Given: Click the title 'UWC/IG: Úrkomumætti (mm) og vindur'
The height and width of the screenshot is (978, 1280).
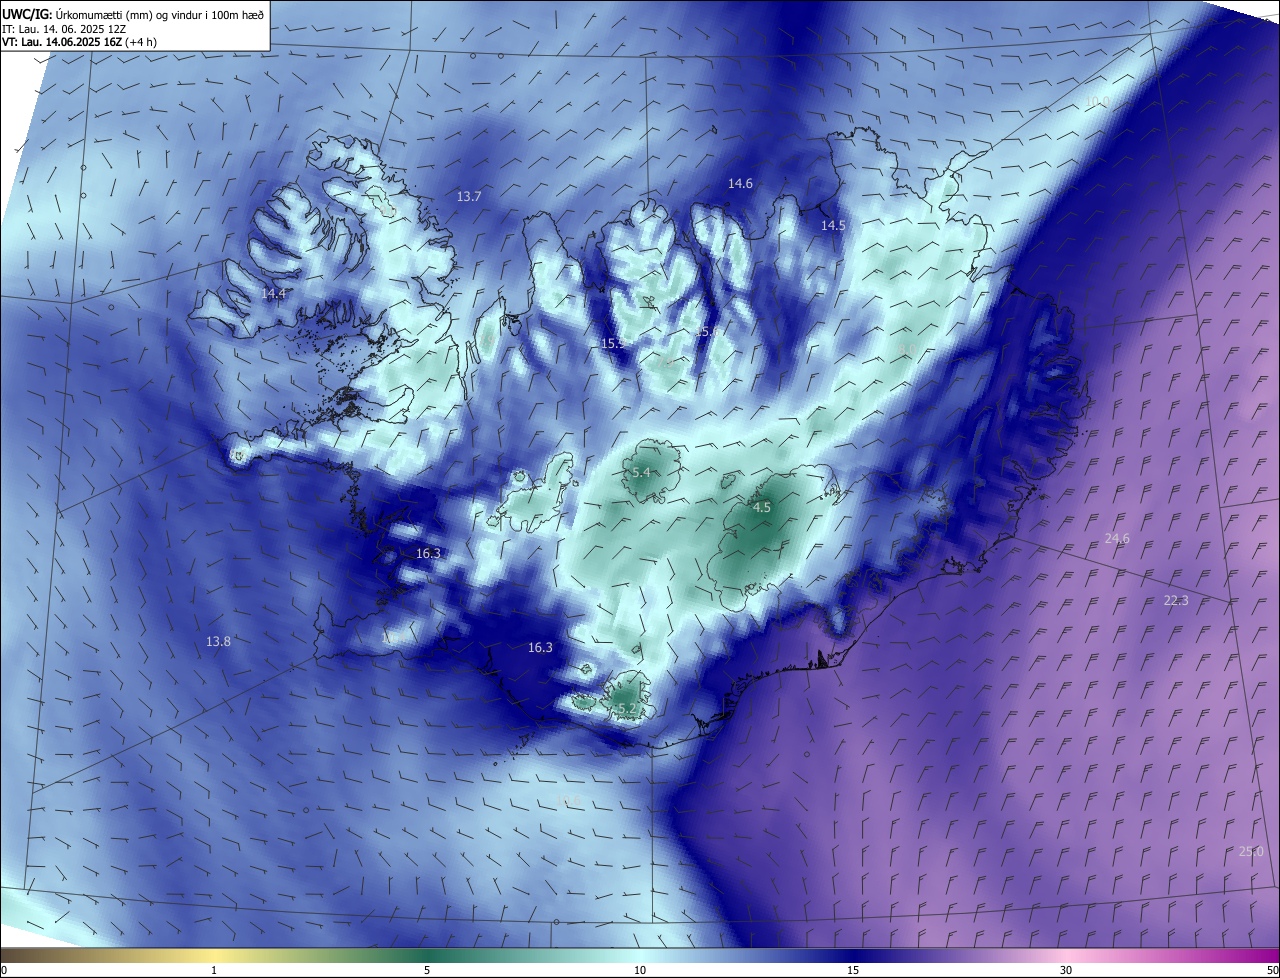Looking at the screenshot, I should coord(134,14).
